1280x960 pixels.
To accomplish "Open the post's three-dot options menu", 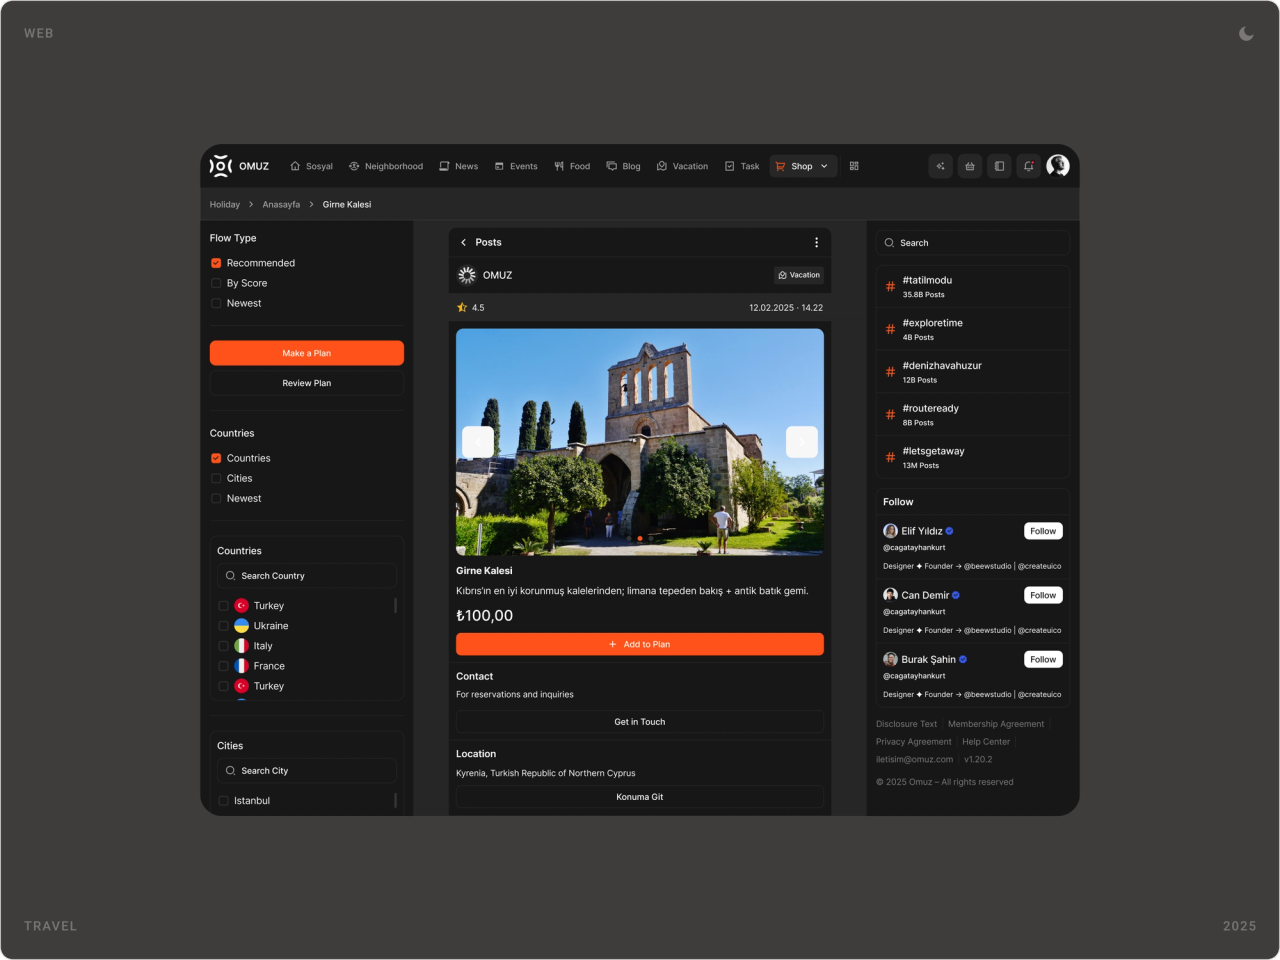I will click(816, 242).
